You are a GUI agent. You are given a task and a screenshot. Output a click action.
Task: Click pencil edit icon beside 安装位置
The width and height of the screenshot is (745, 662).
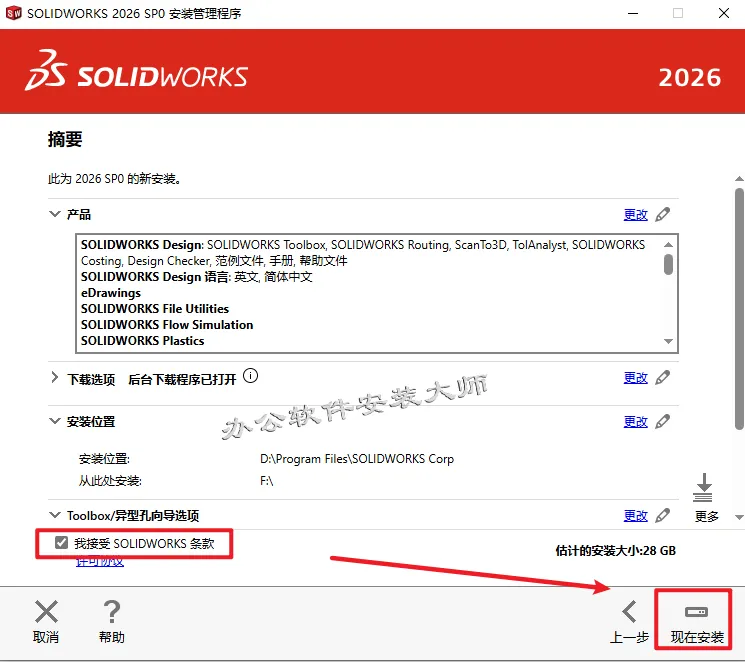tap(663, 421)
